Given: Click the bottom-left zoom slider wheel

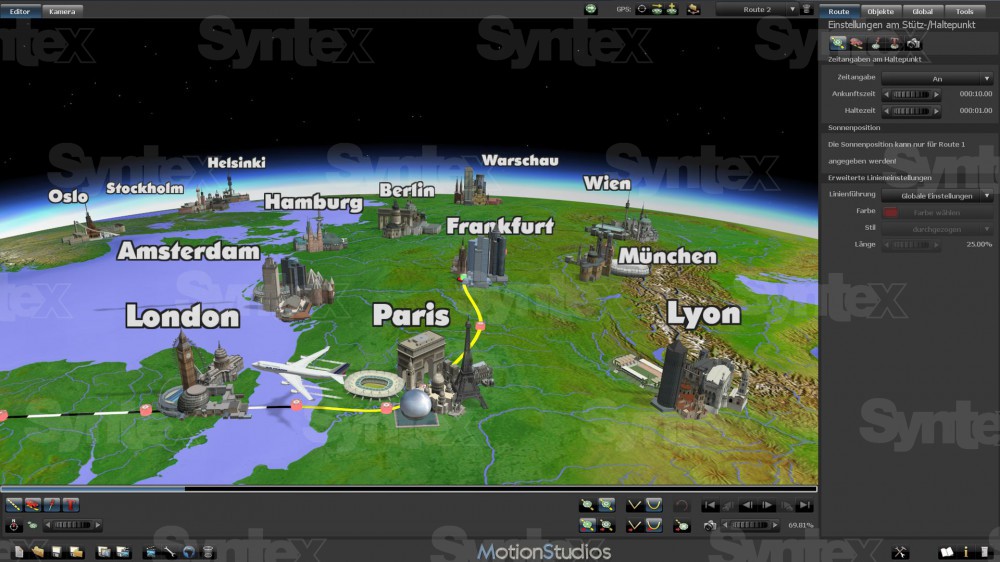Looking at the screenshot, I should [x=72, y=525].
